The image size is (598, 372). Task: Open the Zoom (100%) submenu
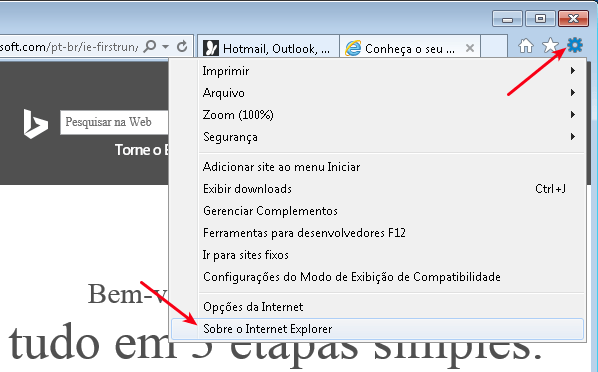pos(377,115)
